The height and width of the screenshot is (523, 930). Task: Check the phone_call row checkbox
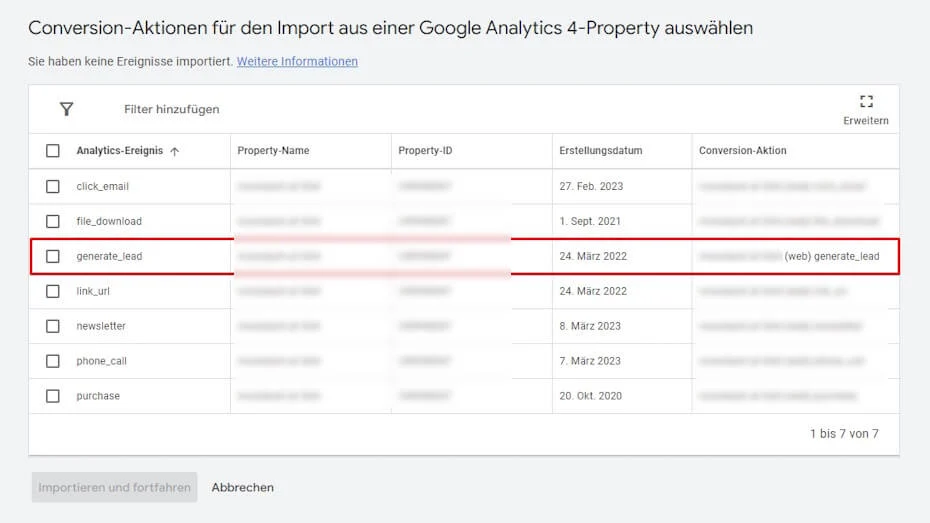tap(53, 361)
